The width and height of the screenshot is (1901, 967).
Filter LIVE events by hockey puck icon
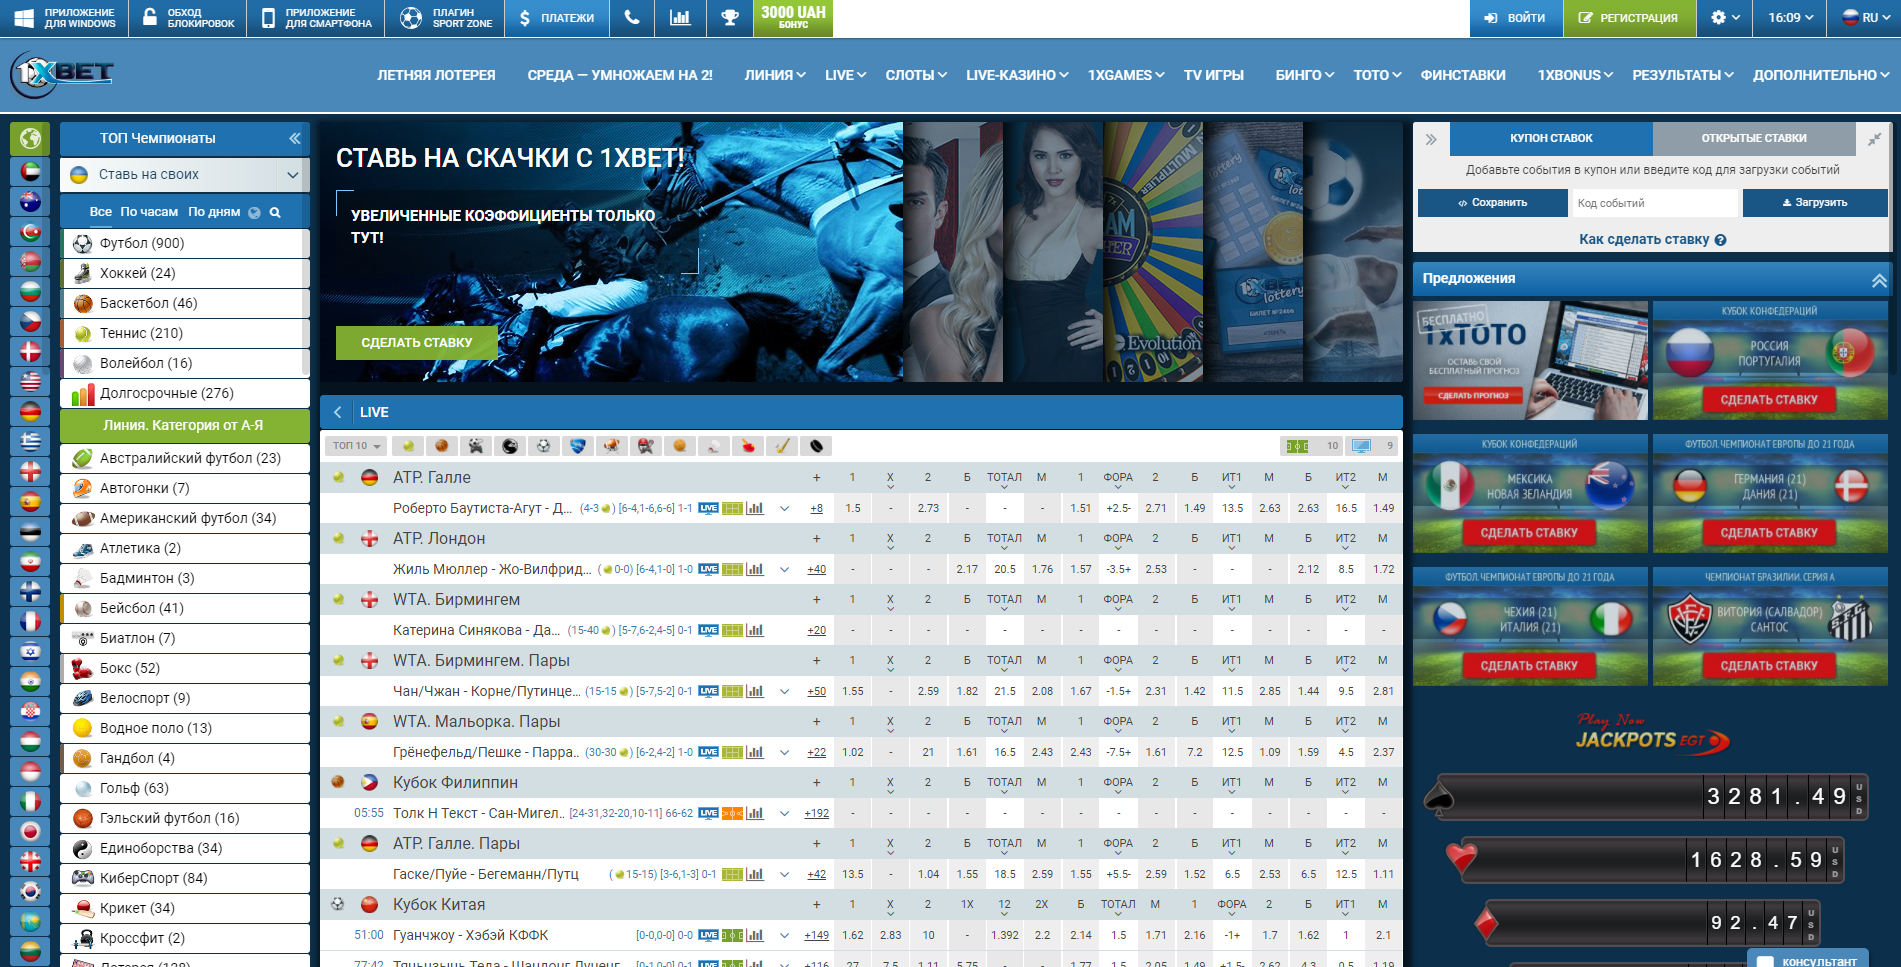pyautogui.click(x=816, y=446)
